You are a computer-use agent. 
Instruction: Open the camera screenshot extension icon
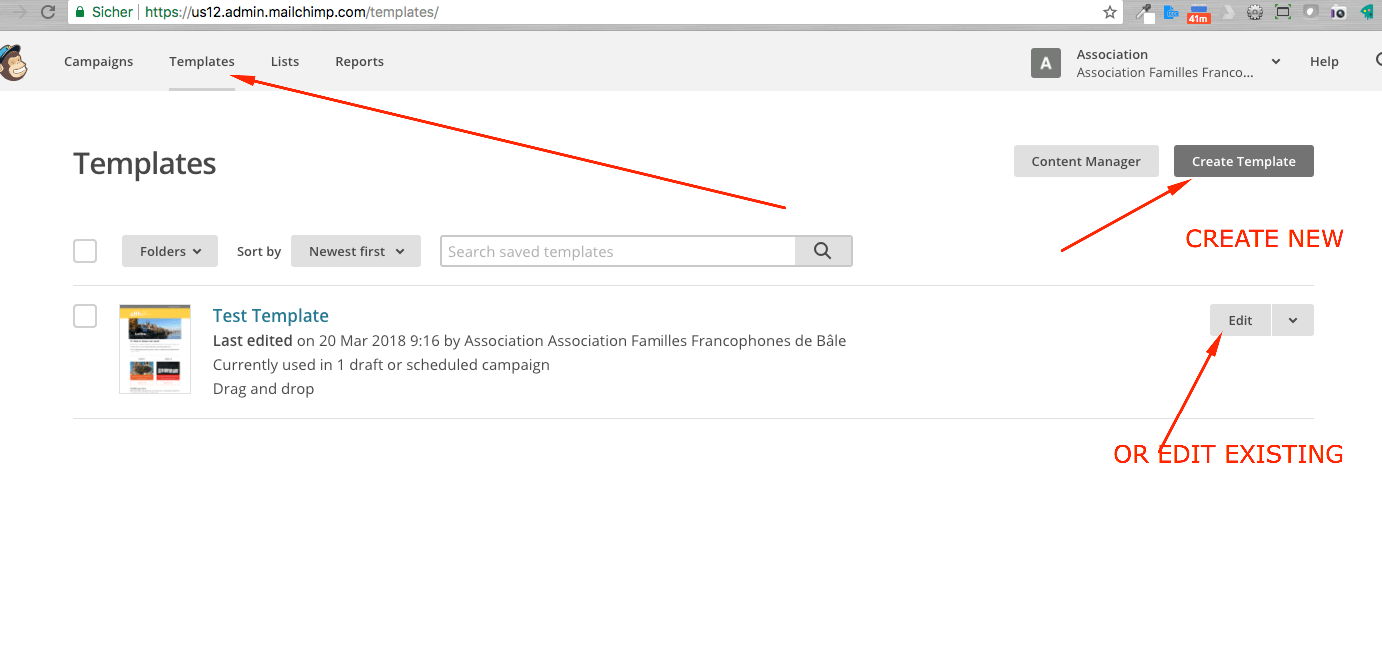1339,13
